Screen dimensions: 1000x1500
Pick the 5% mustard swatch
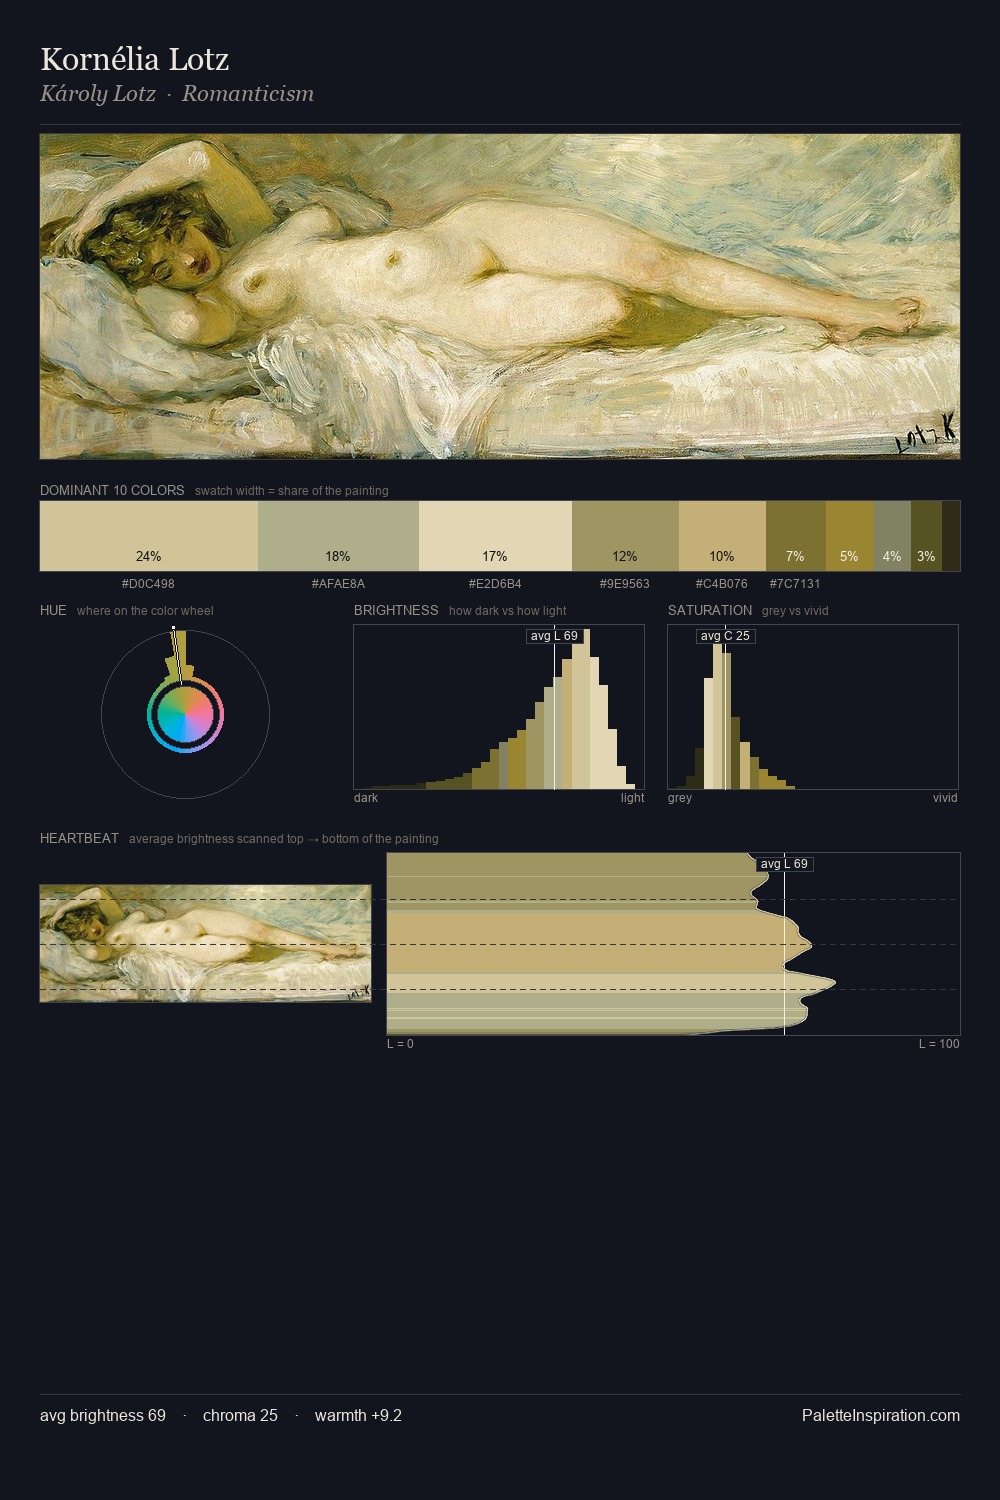850,536
